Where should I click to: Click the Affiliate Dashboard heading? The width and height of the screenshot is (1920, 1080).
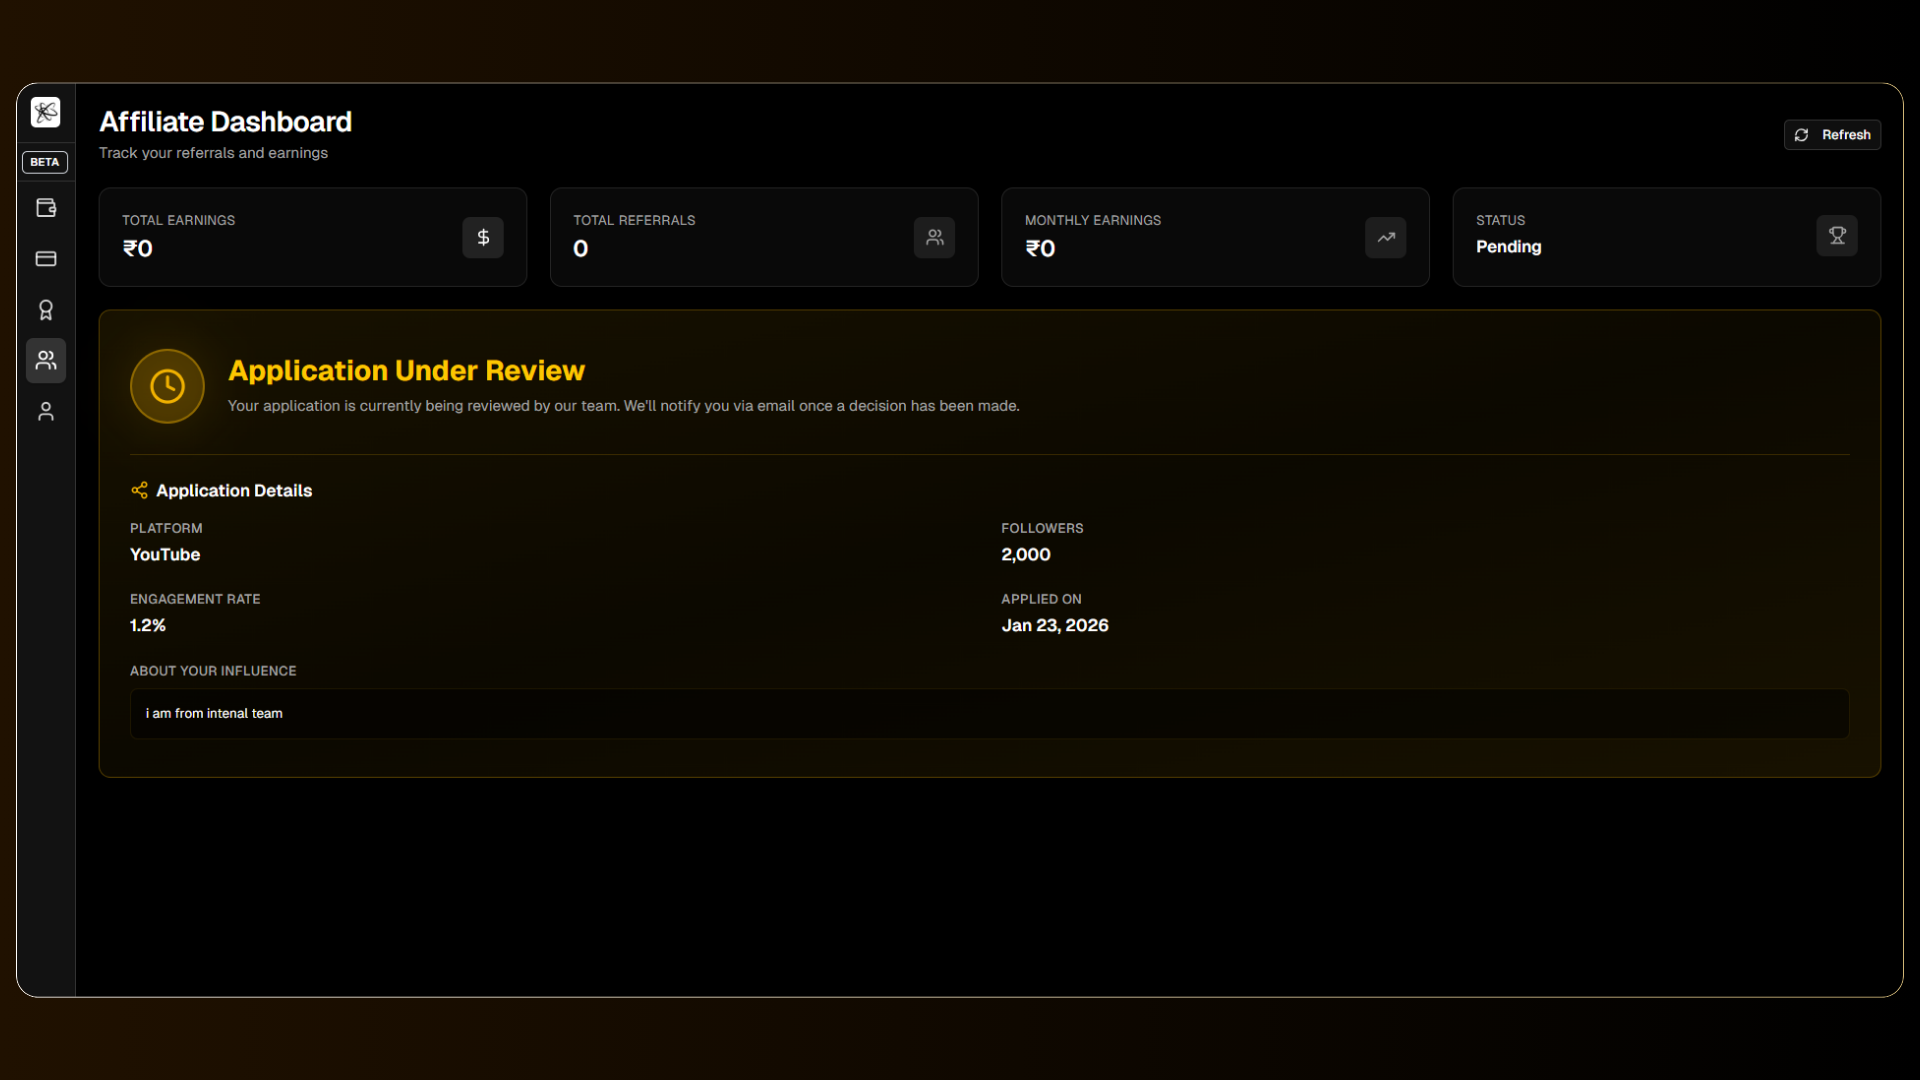pos(225,121)
